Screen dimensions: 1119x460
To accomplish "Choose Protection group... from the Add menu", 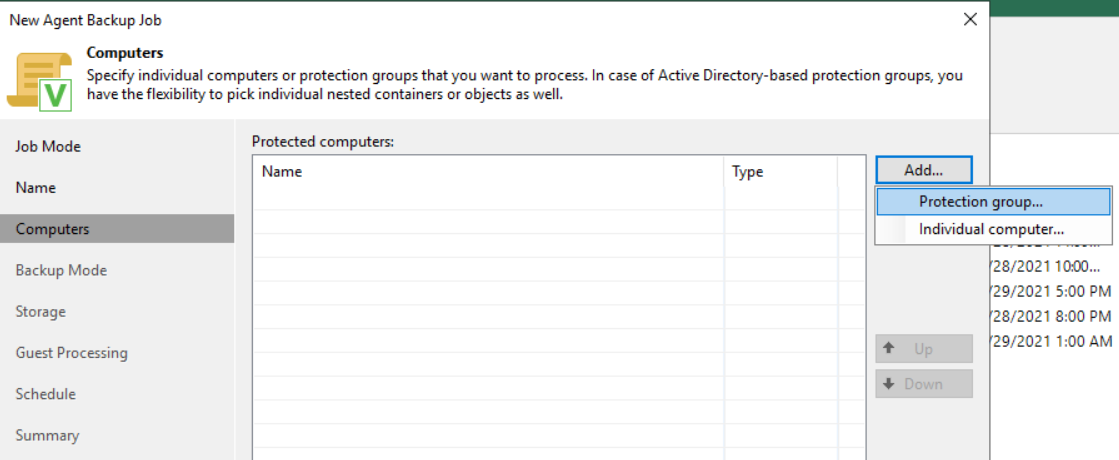I will 980,201.
